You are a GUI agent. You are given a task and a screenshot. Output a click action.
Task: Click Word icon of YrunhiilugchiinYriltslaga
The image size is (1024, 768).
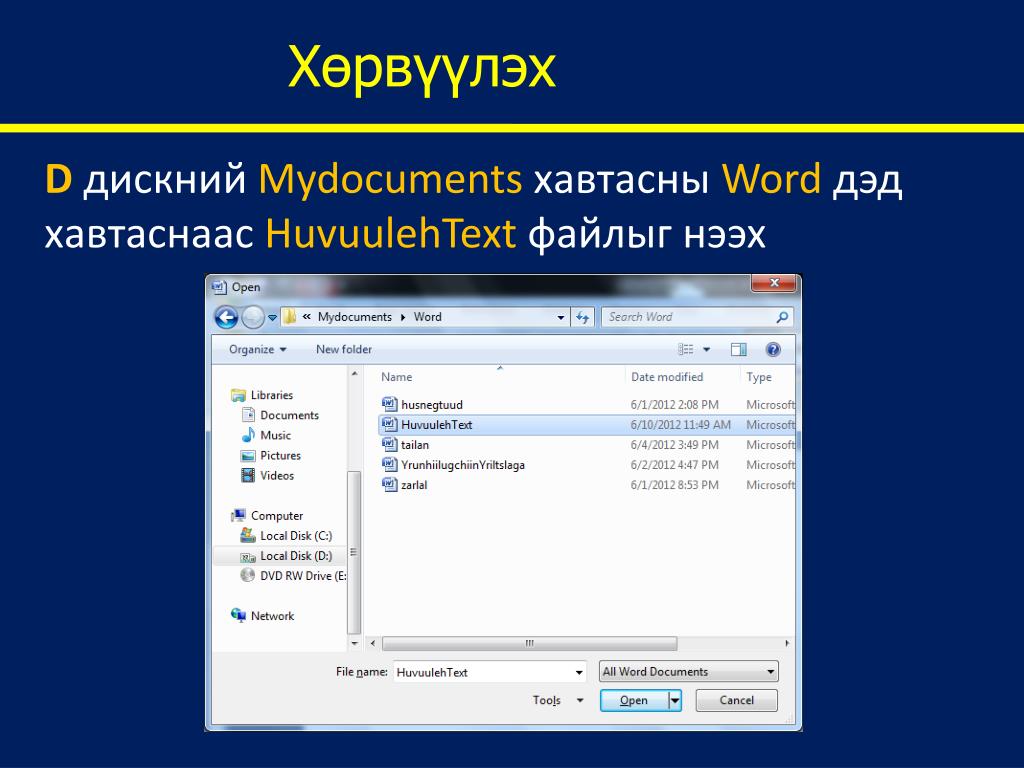click(390, 465)
